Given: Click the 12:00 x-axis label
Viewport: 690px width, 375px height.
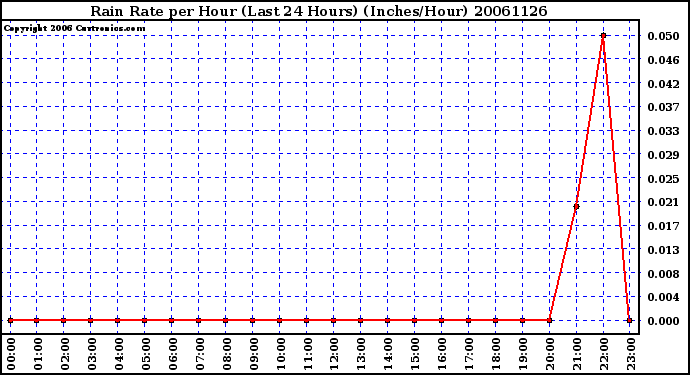Looking at the screenshot, I should [334, 354].
